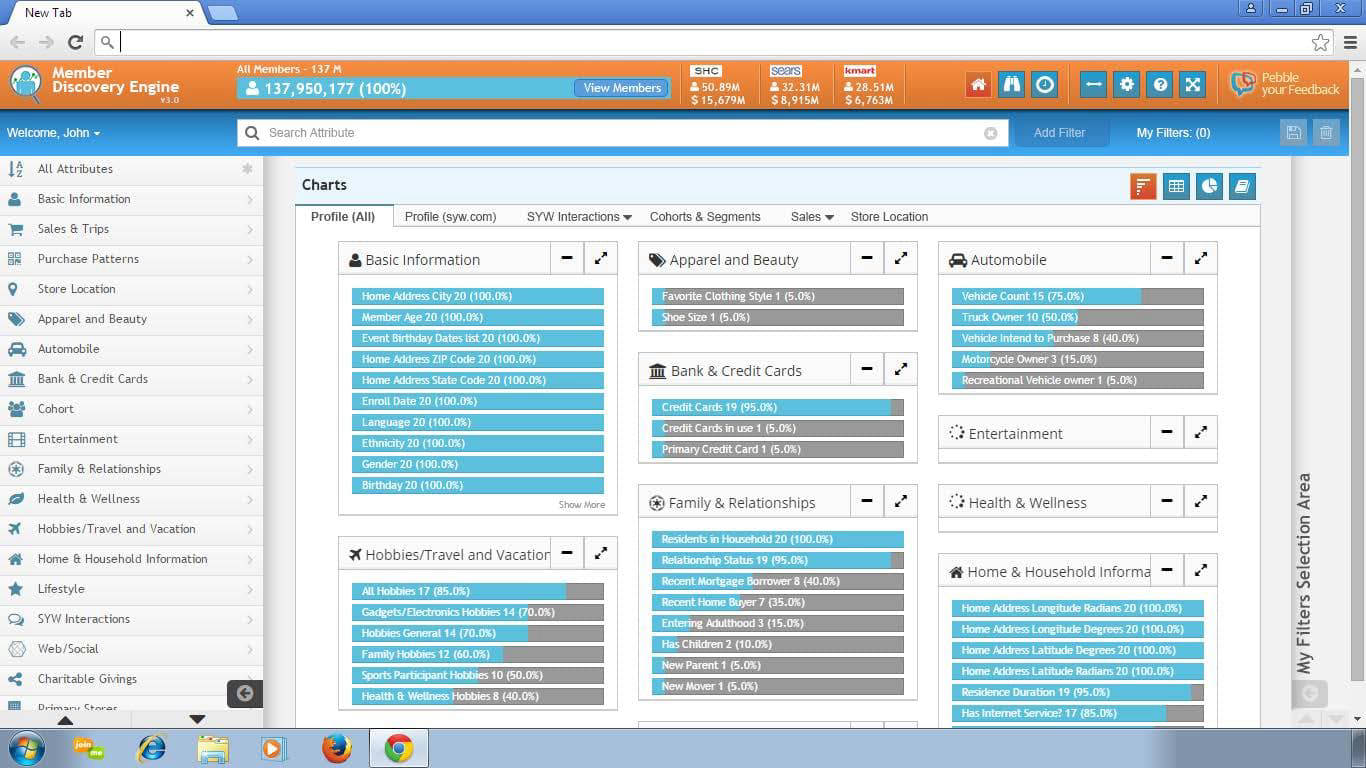Switch to the Cohorts & Segments tab

[705, 217]
